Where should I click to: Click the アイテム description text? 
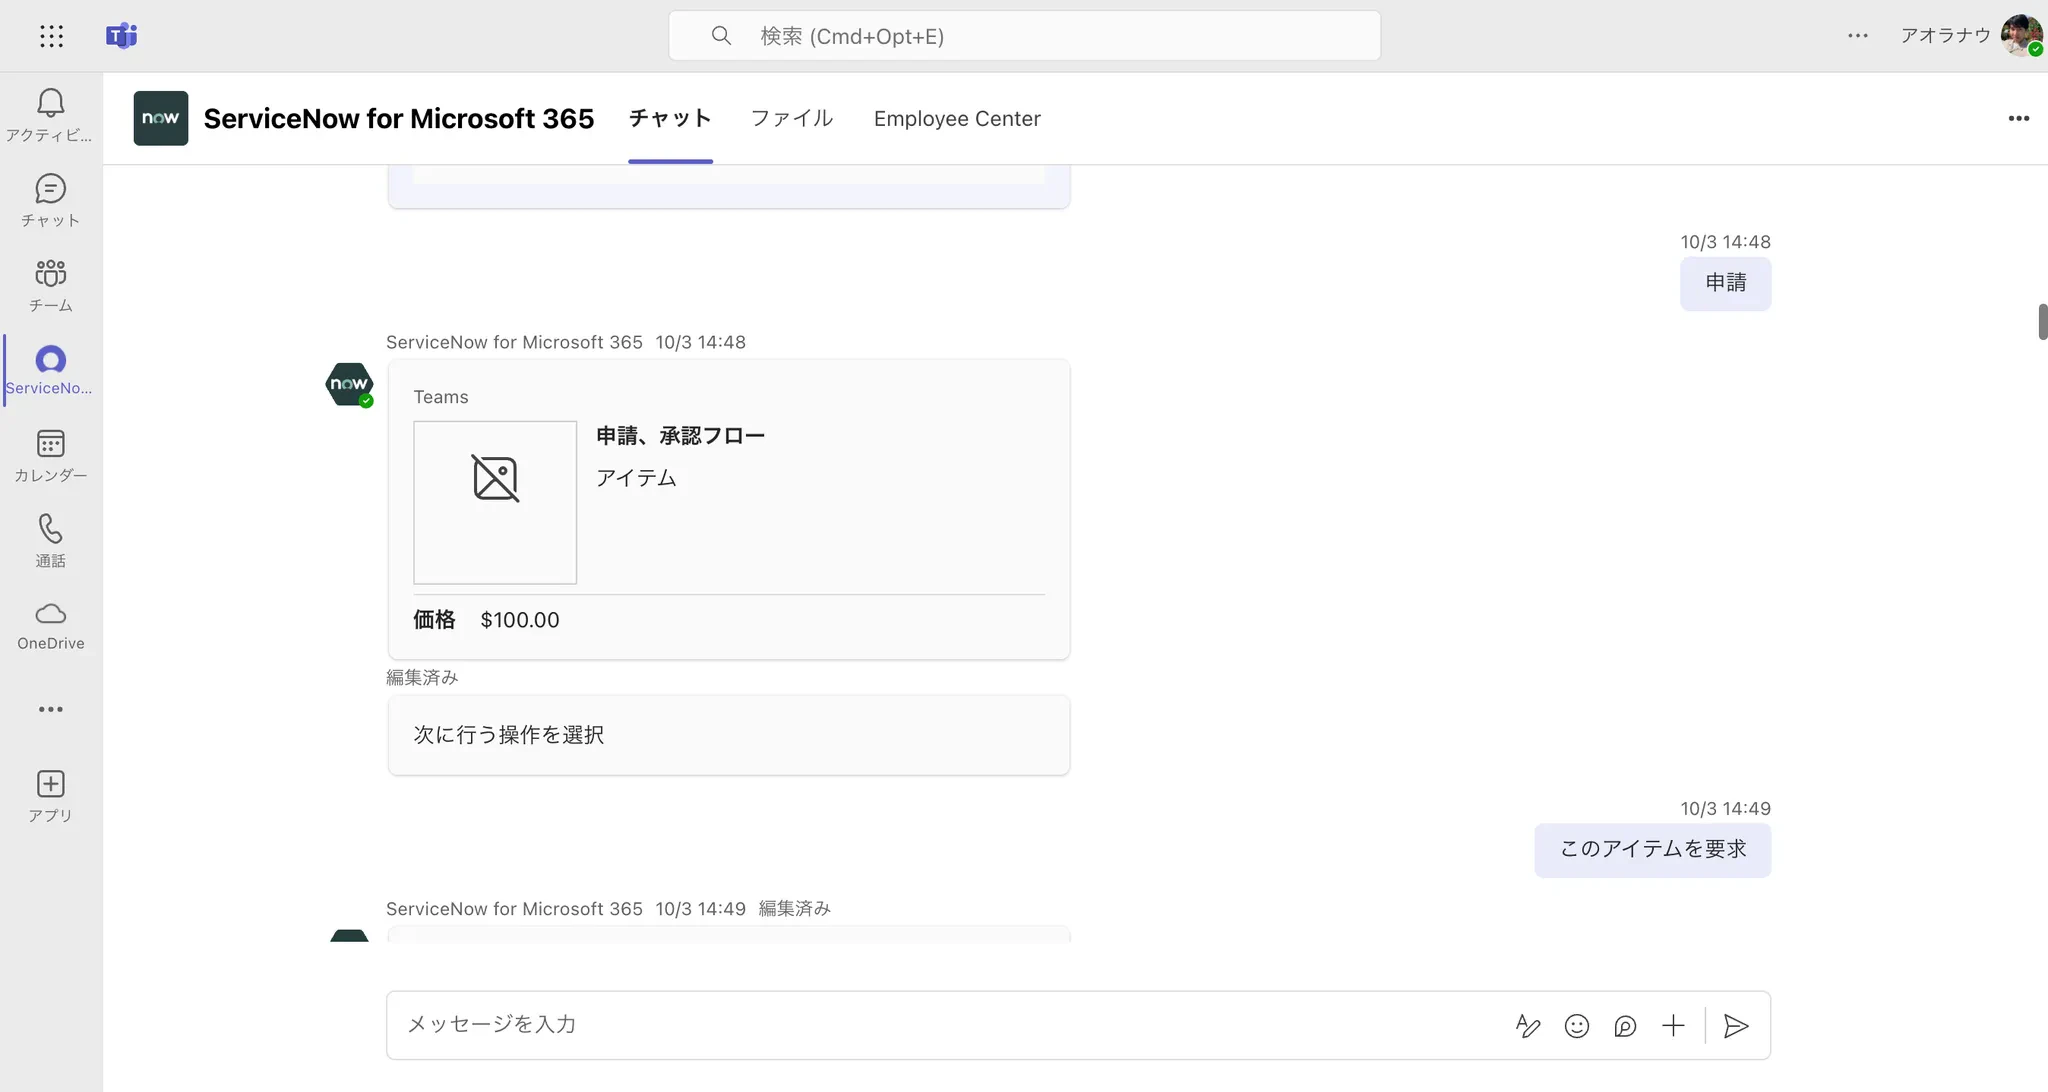(637, 478)
